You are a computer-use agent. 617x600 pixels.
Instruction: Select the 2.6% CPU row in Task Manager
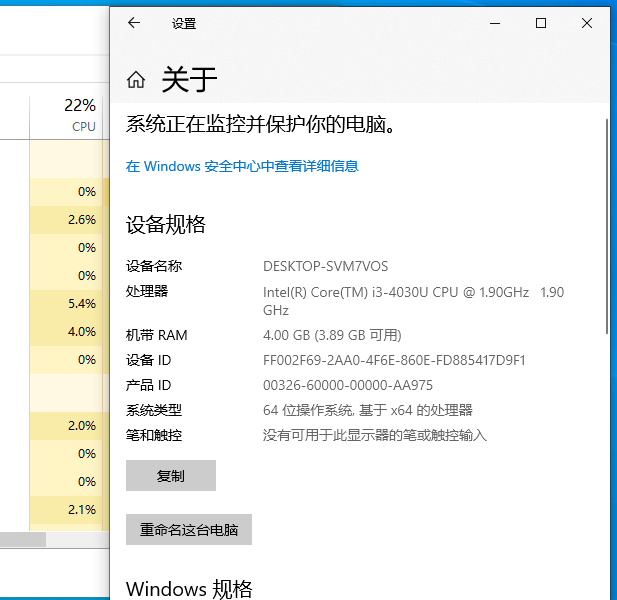[66, 220]
